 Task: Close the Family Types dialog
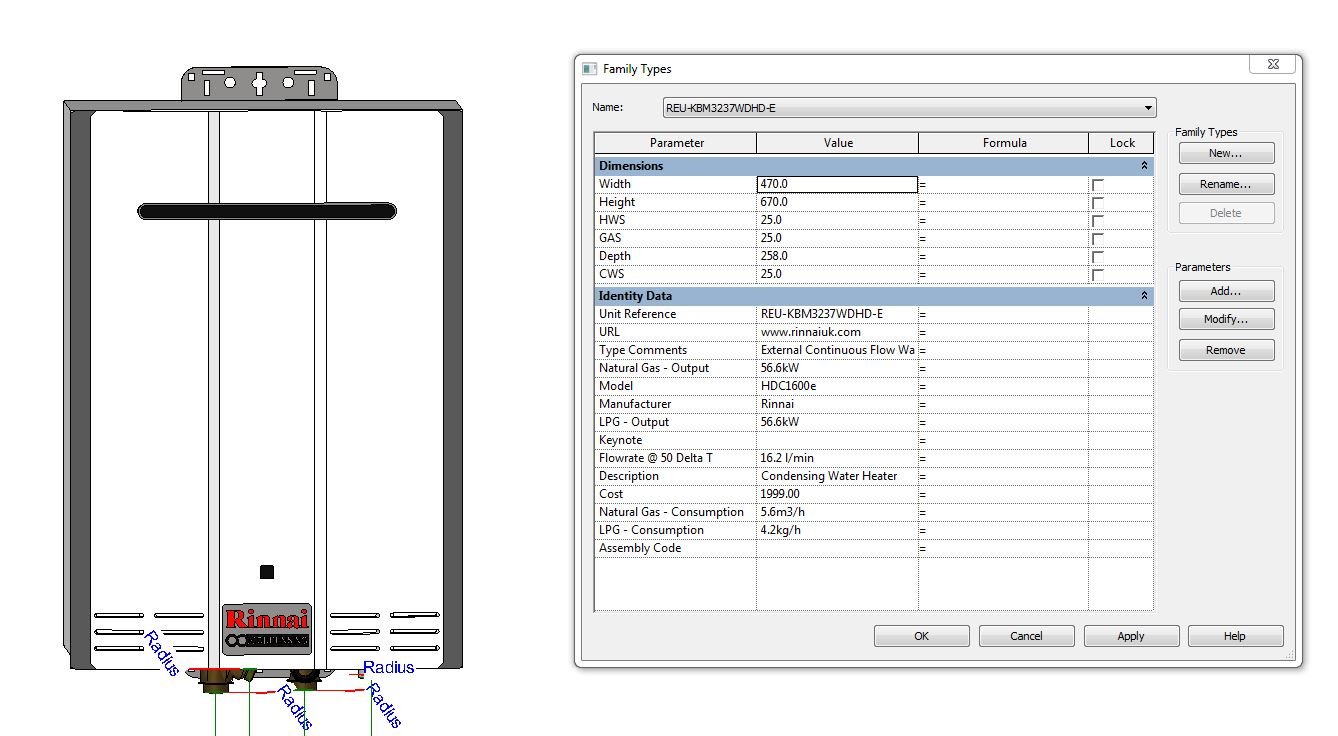(x=1273, y=65)
